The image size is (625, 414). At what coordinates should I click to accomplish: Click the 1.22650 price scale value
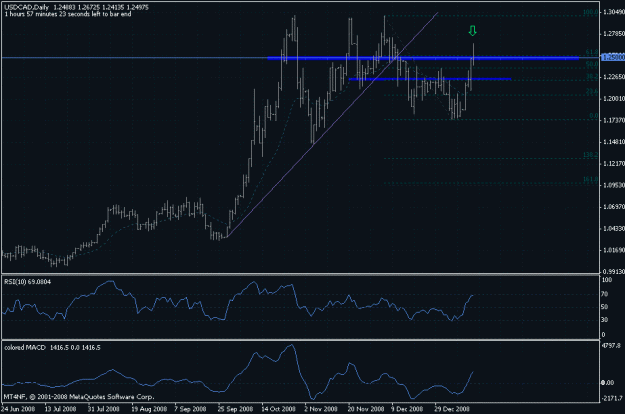[614, 77]
